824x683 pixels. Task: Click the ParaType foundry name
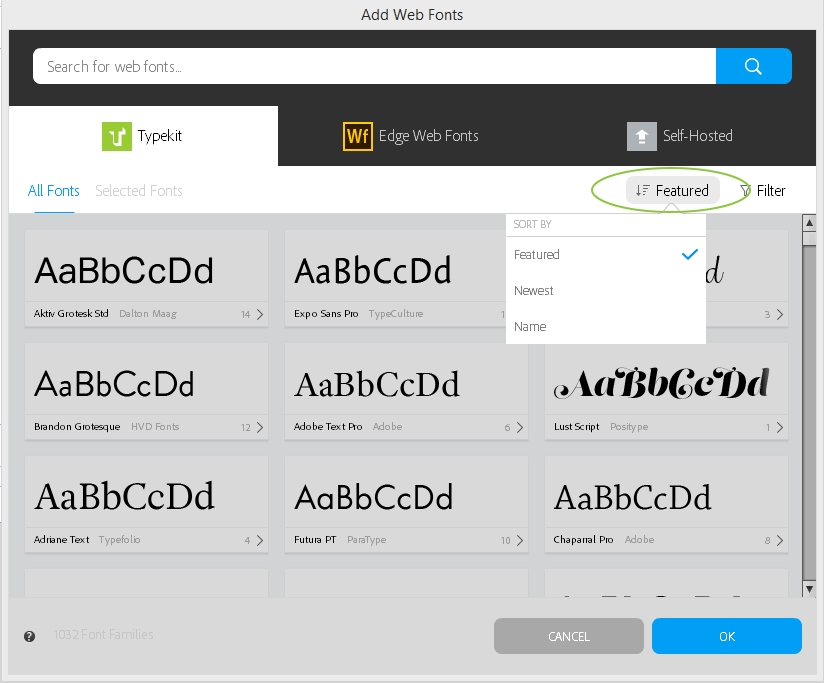(366, 540)
